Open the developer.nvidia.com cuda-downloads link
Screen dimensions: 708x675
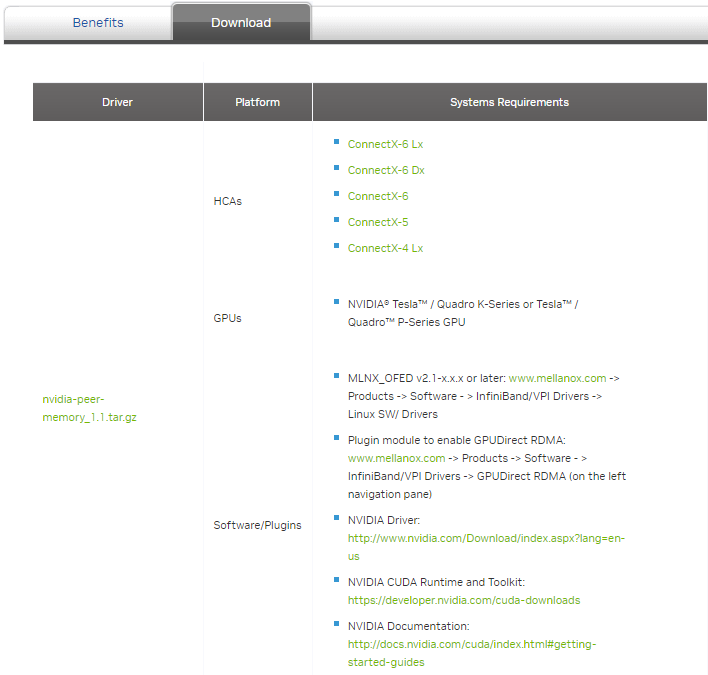[464, 600]
